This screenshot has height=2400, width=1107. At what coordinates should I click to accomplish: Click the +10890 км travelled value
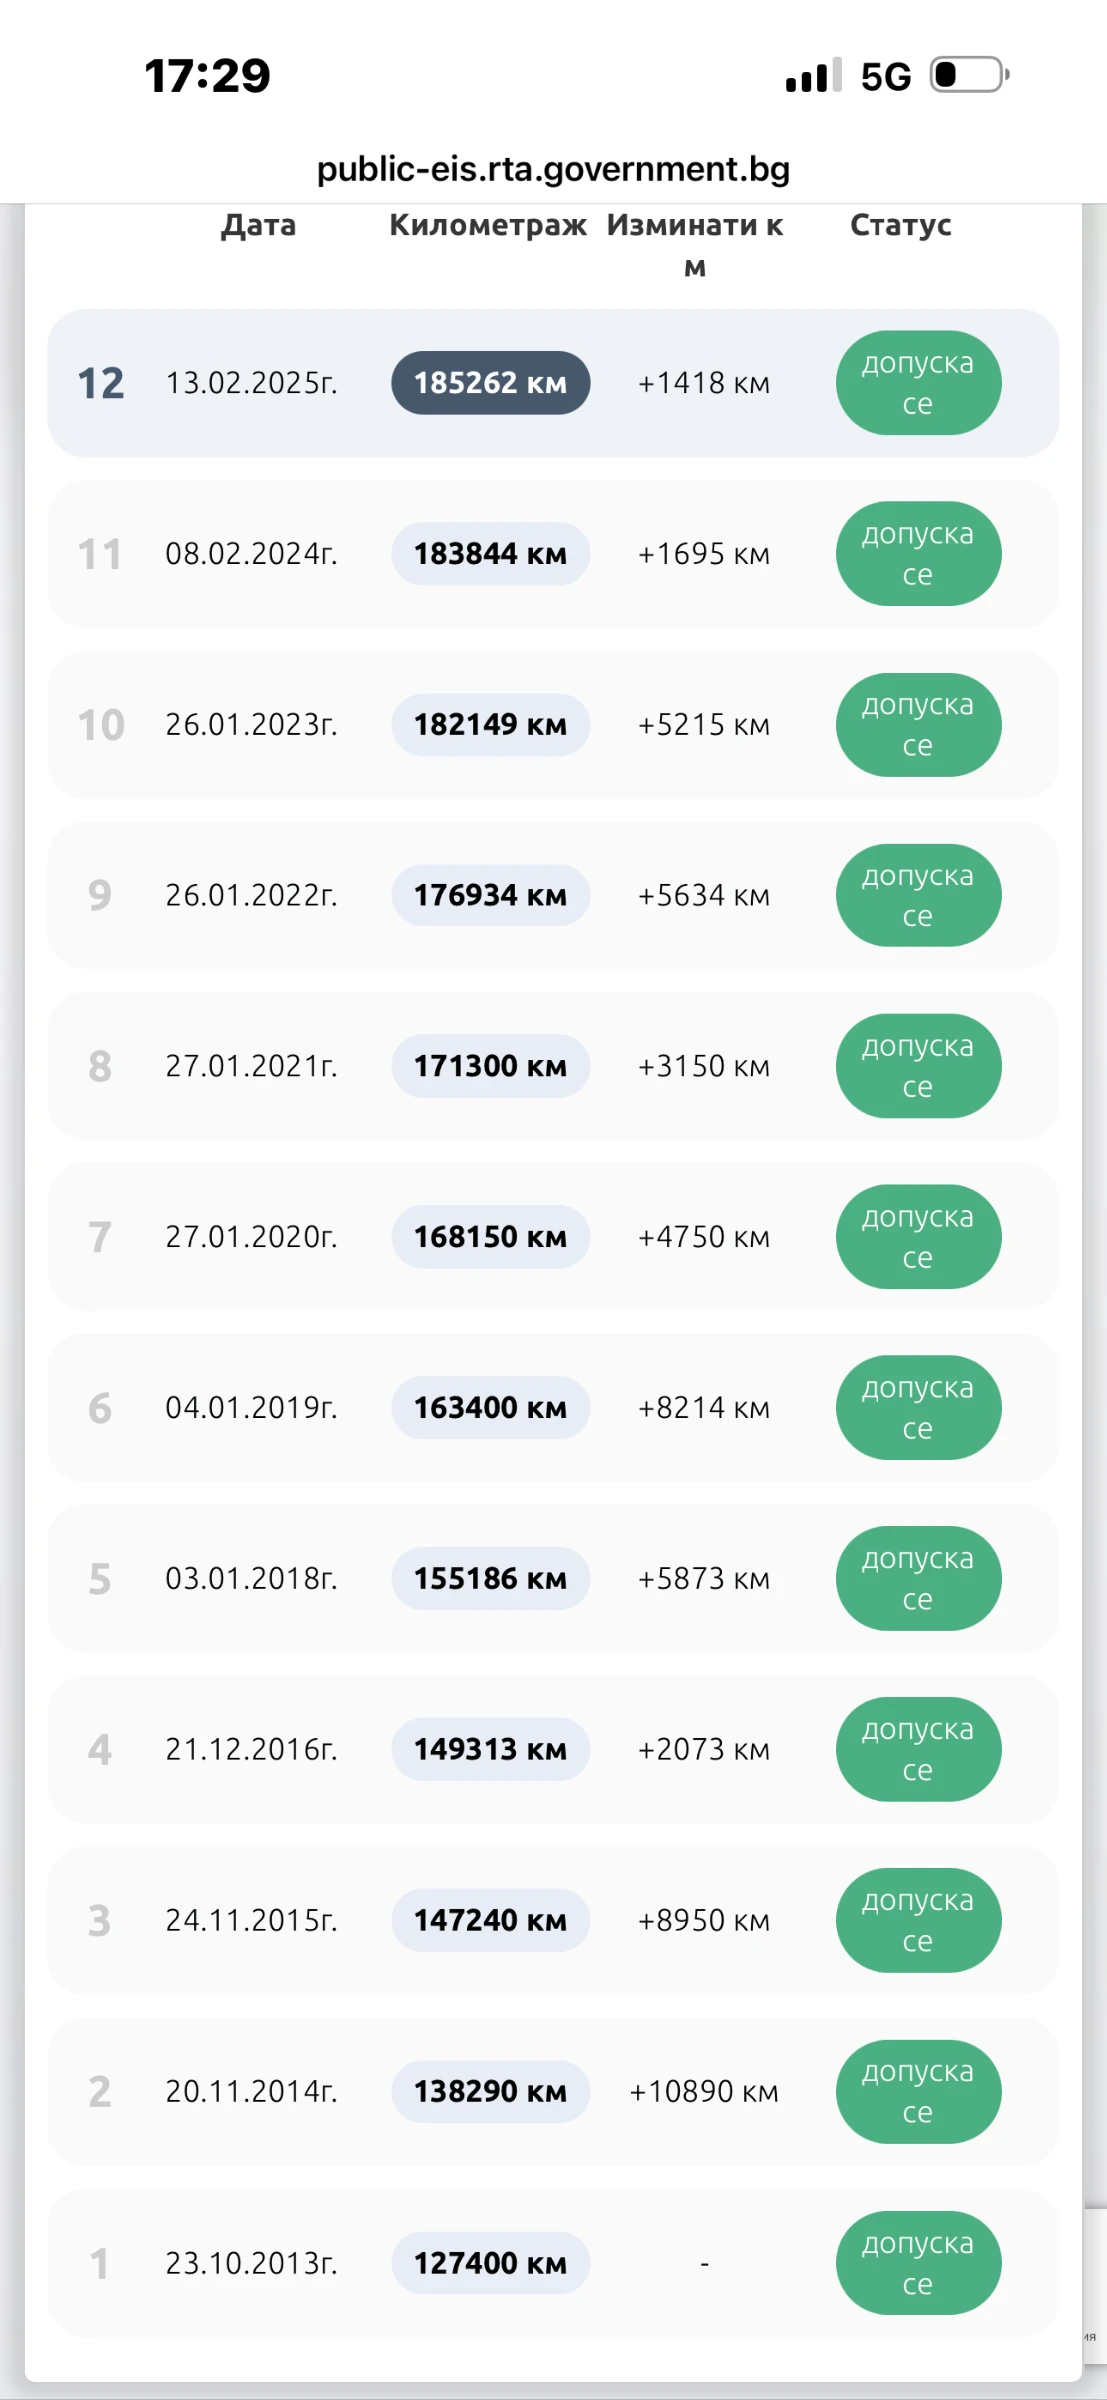[x=704, y=2091]
